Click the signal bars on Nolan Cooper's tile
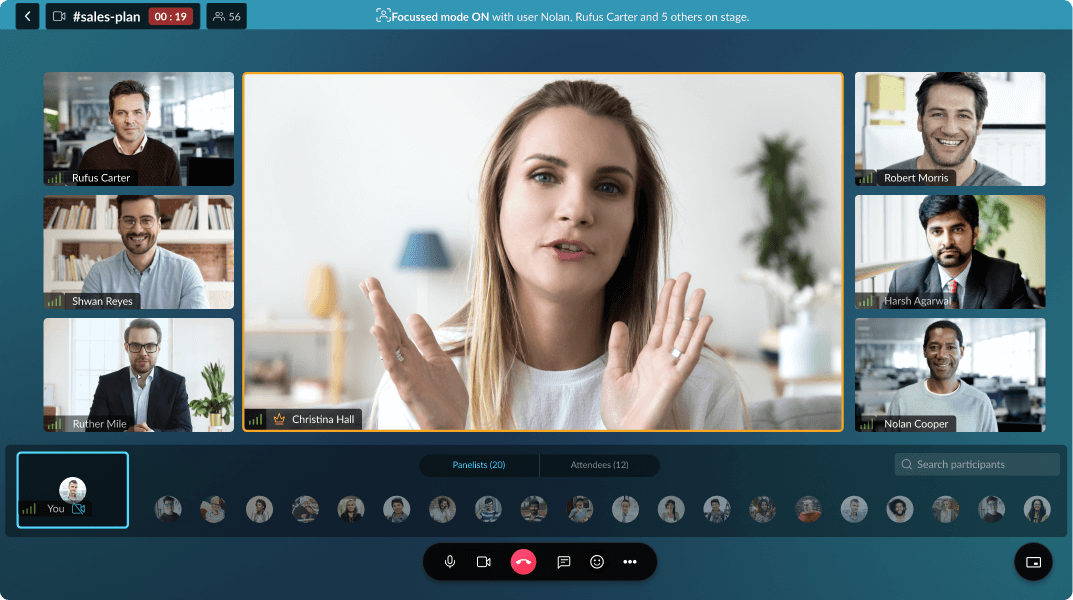1073x600 pixels. click(x=866, y=424)
